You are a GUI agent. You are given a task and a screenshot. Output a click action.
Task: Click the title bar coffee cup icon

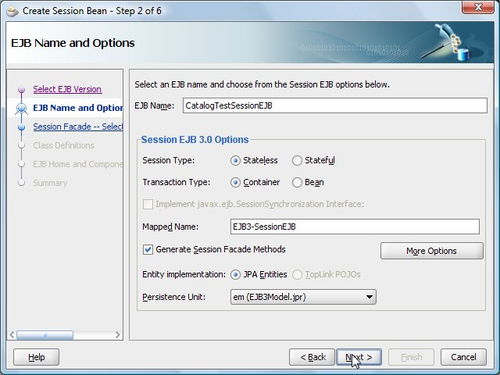click(x=13, y=11)
